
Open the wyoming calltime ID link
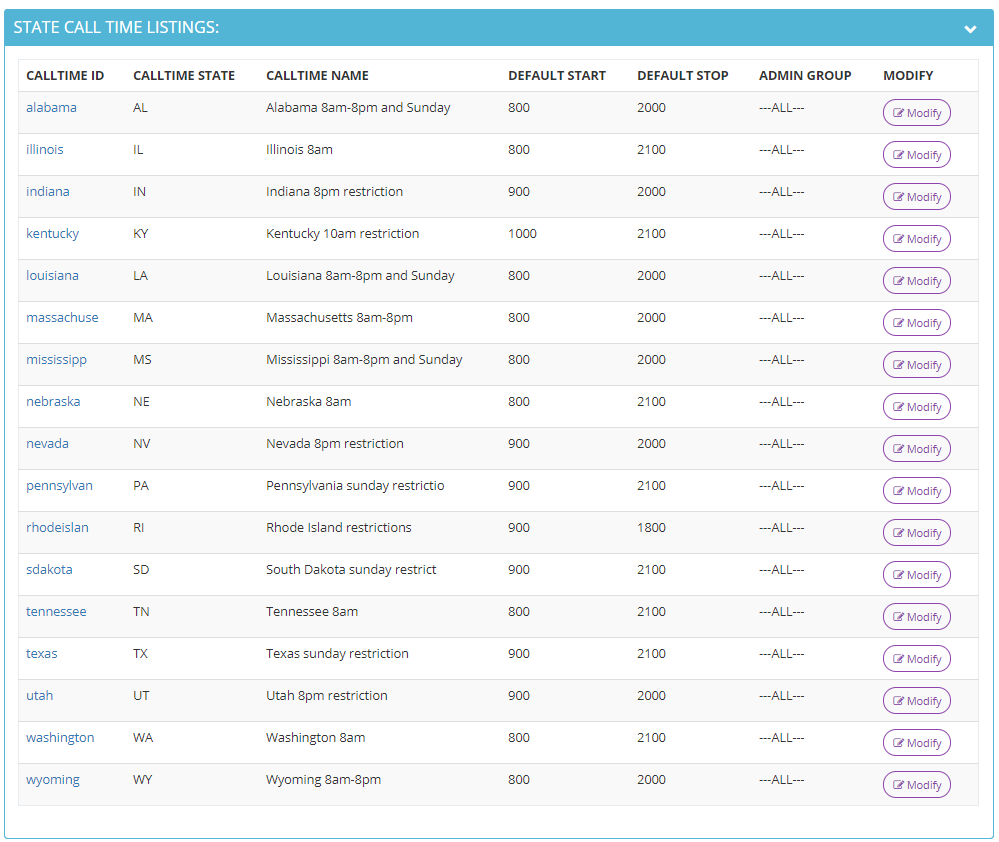(x=53, y=780)
